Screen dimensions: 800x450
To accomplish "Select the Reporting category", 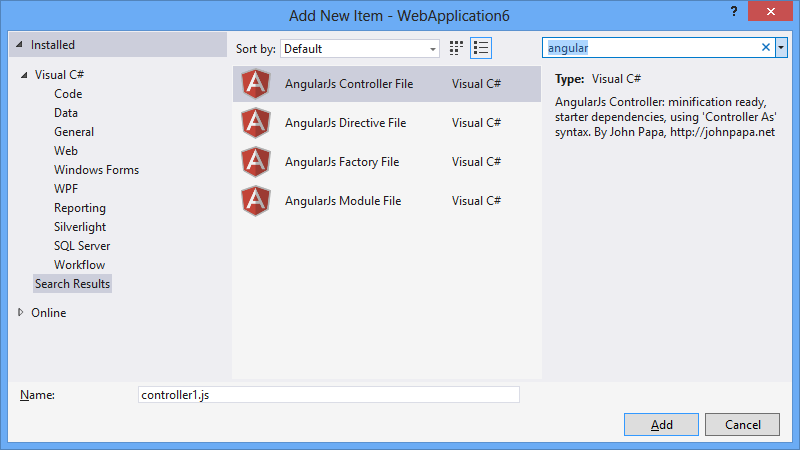I will coord(80,208).
